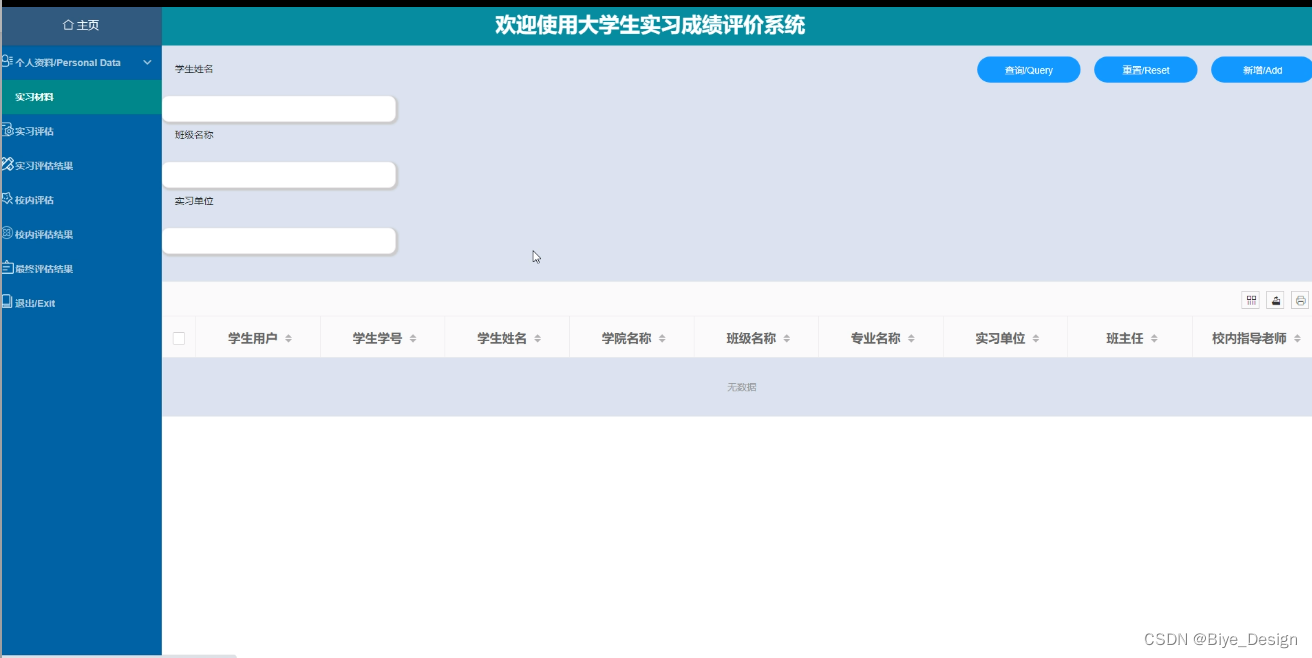The width and height of the screenshot is (1312, 658).
Task: Collapse the 个人资料/Personal Data chevron
Action: 148,62
